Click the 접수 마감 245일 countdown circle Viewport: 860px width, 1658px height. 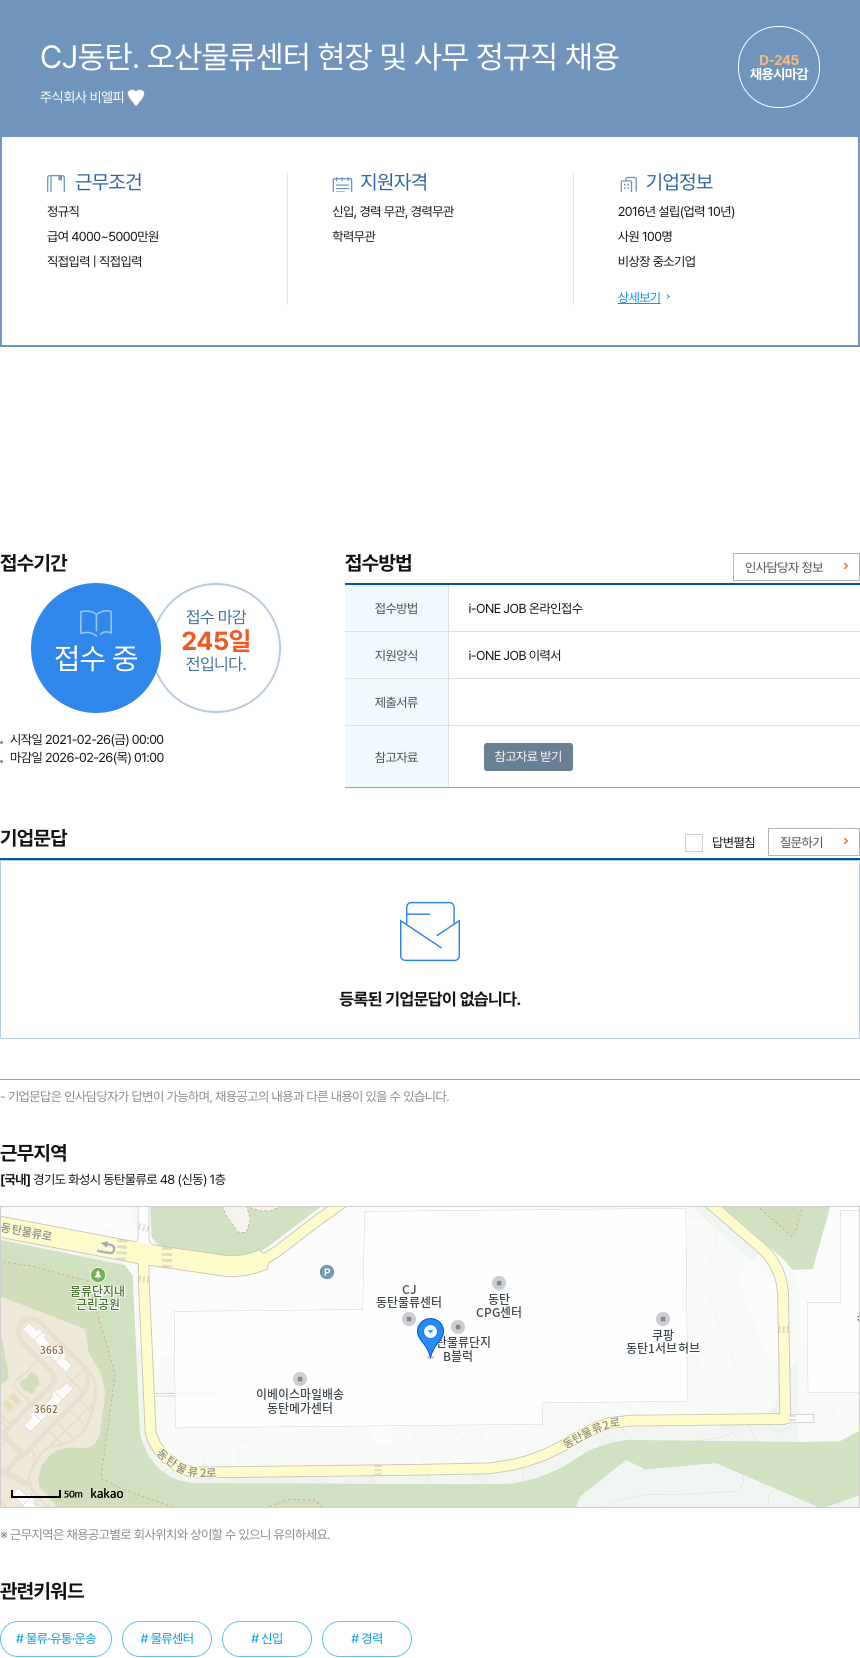(216, 648)
